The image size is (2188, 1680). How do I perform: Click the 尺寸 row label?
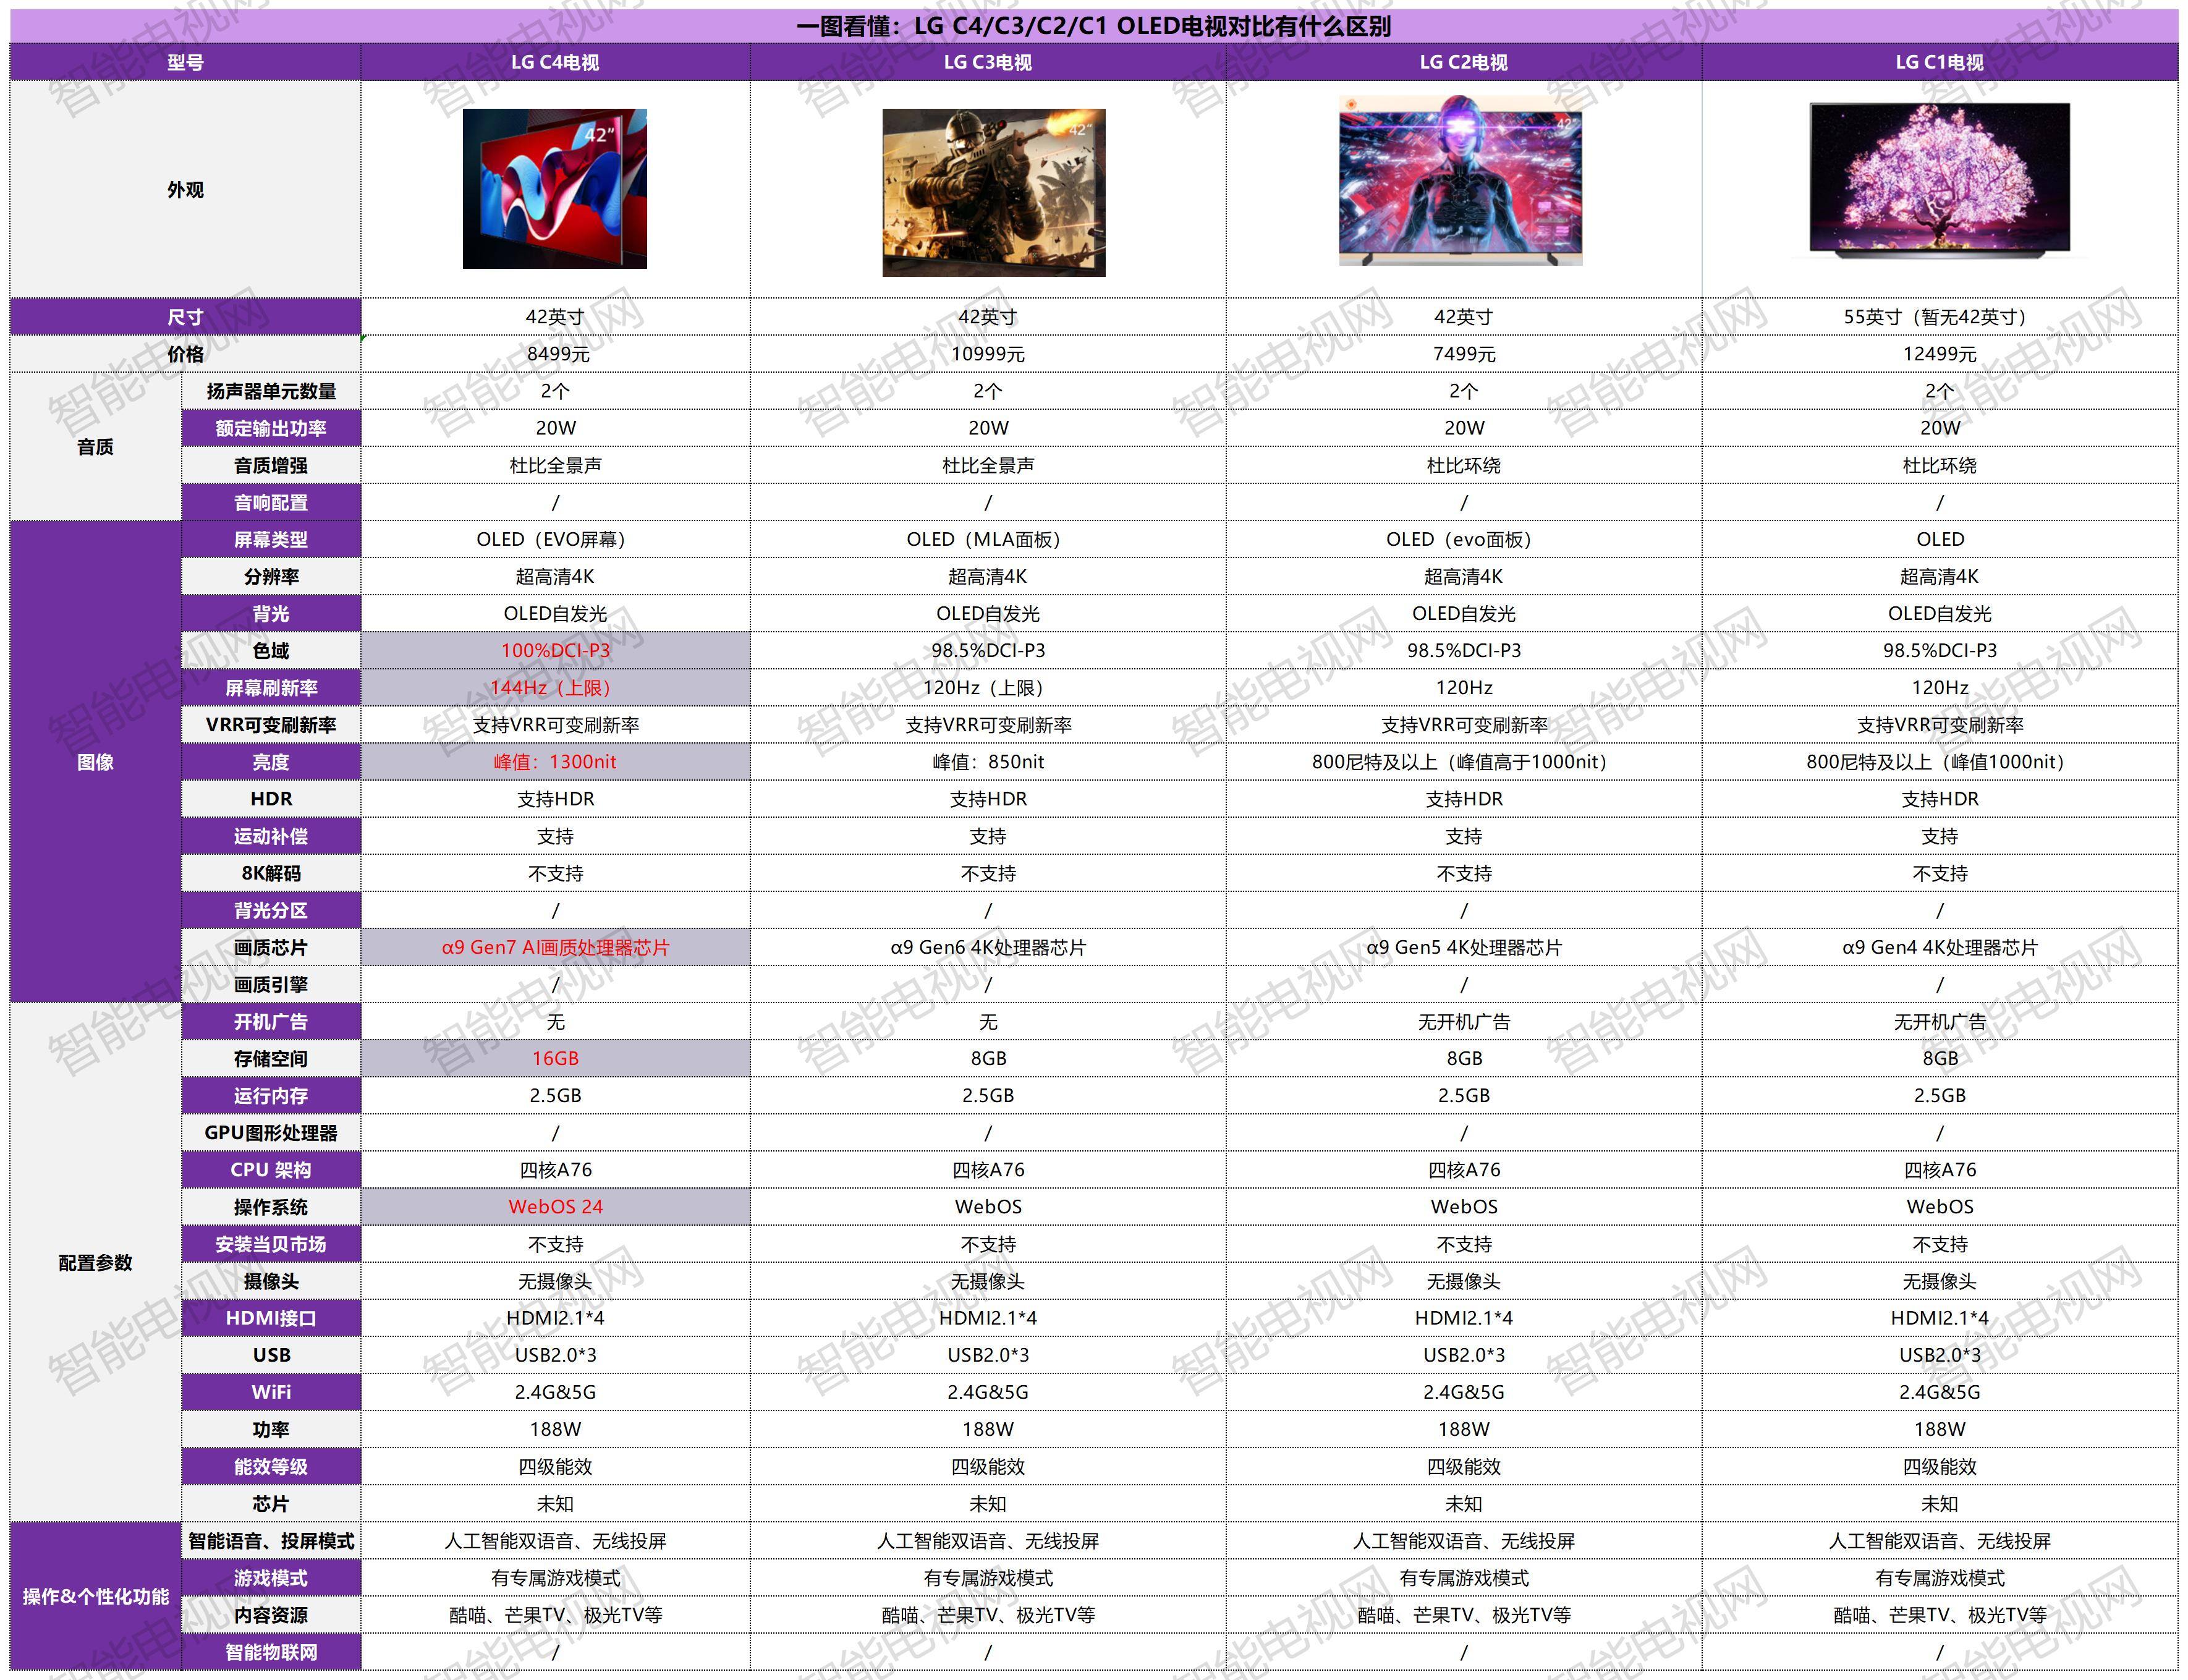click(x=185, y=317)
